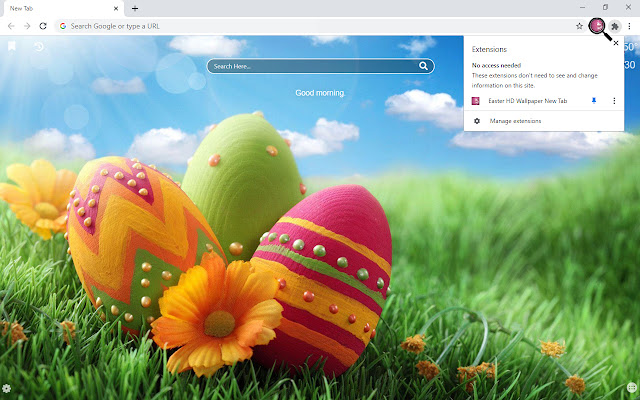Open the settings gear at the page's bottom left
Screen dimensions: 640x400
point(7,388)
